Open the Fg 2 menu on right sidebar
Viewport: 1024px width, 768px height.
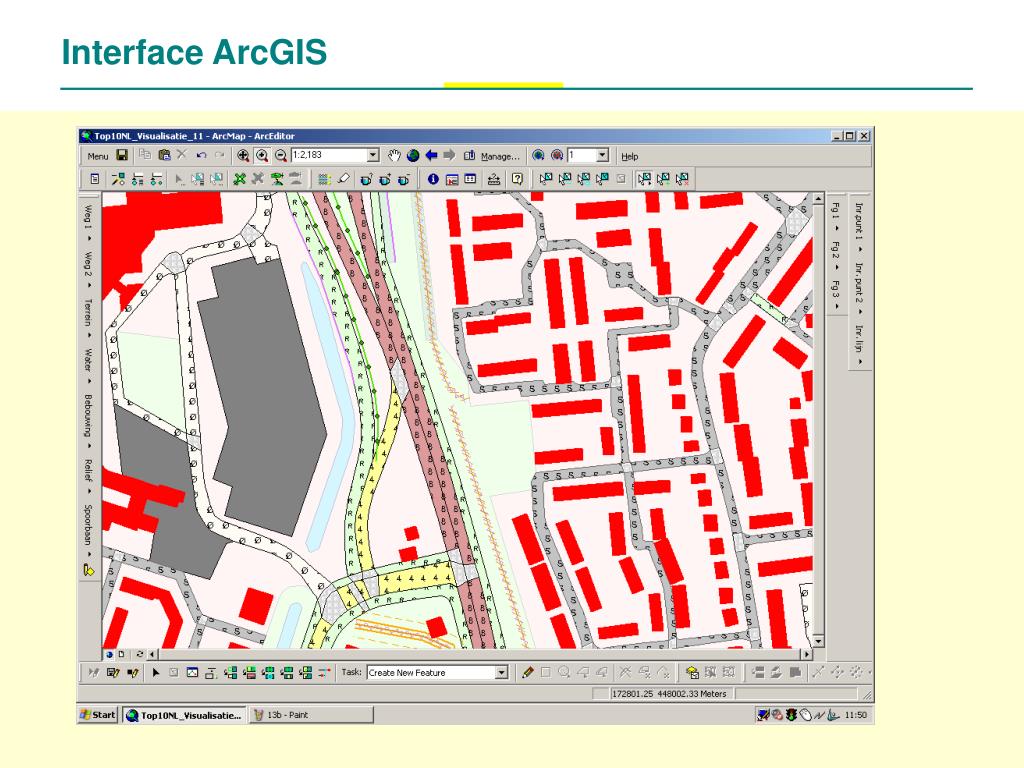tap(835, 255)
